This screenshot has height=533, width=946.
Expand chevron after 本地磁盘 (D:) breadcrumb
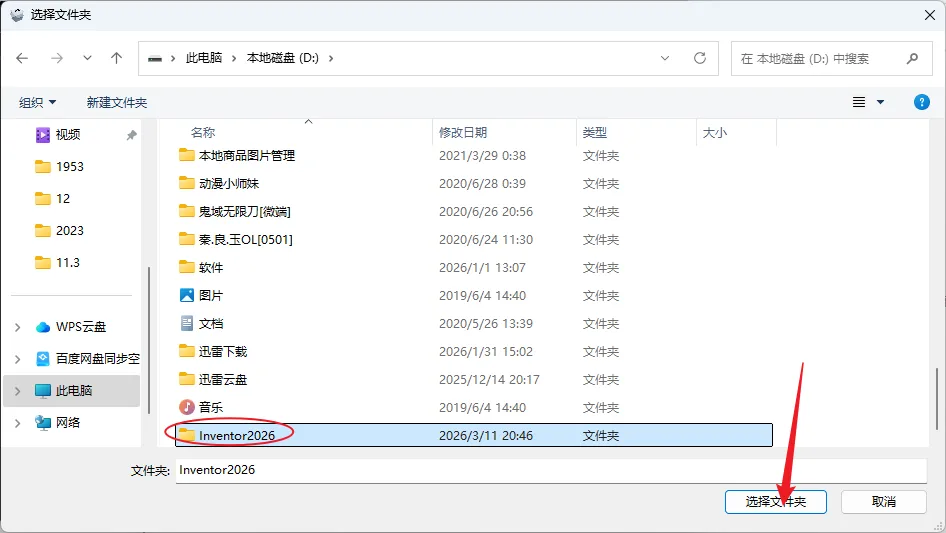tap(331, 58)
